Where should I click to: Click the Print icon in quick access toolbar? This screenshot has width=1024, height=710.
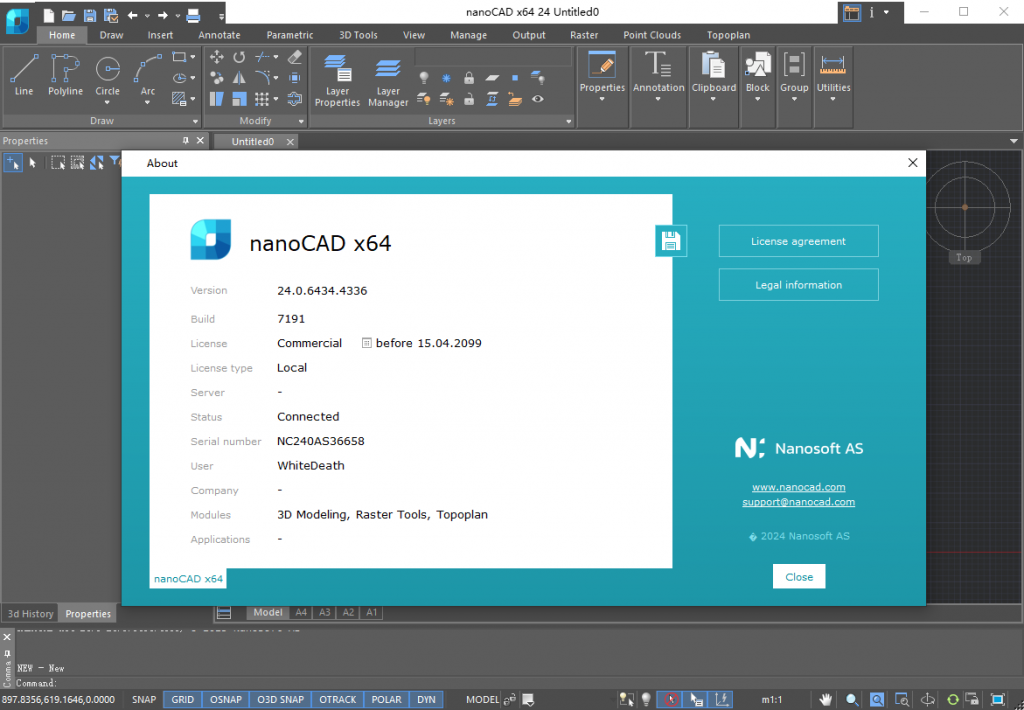coord(193,15)
